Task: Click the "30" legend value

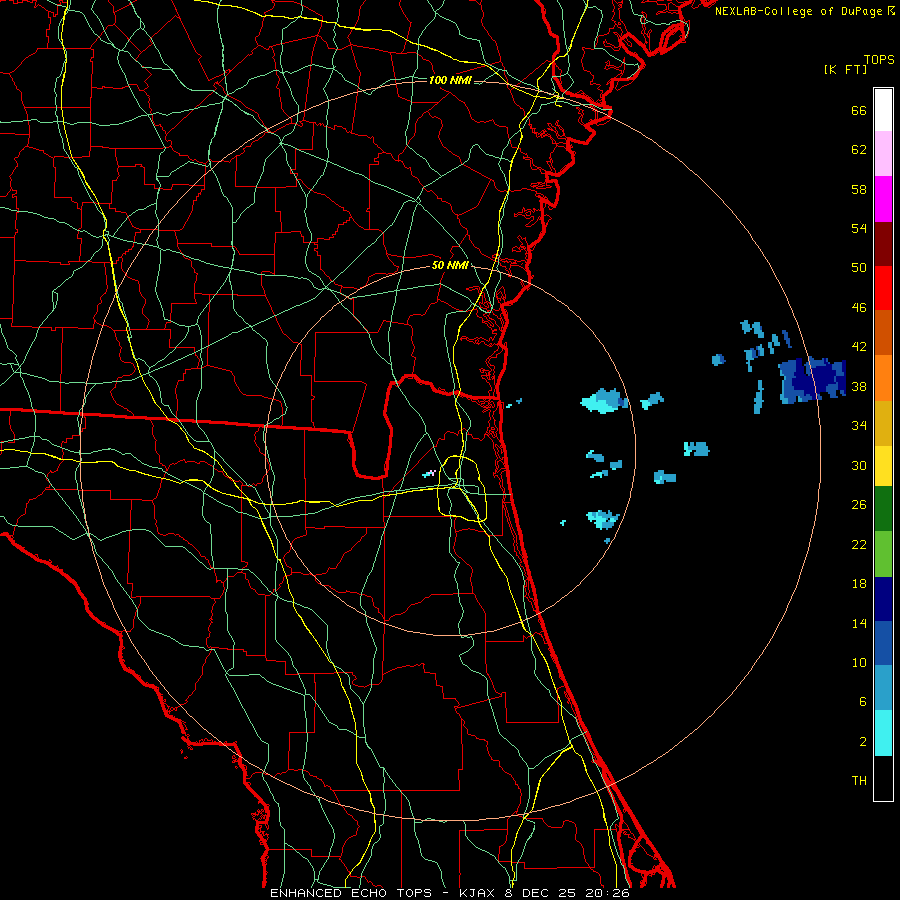Action: pyautogui.click(x=859, y=465)
